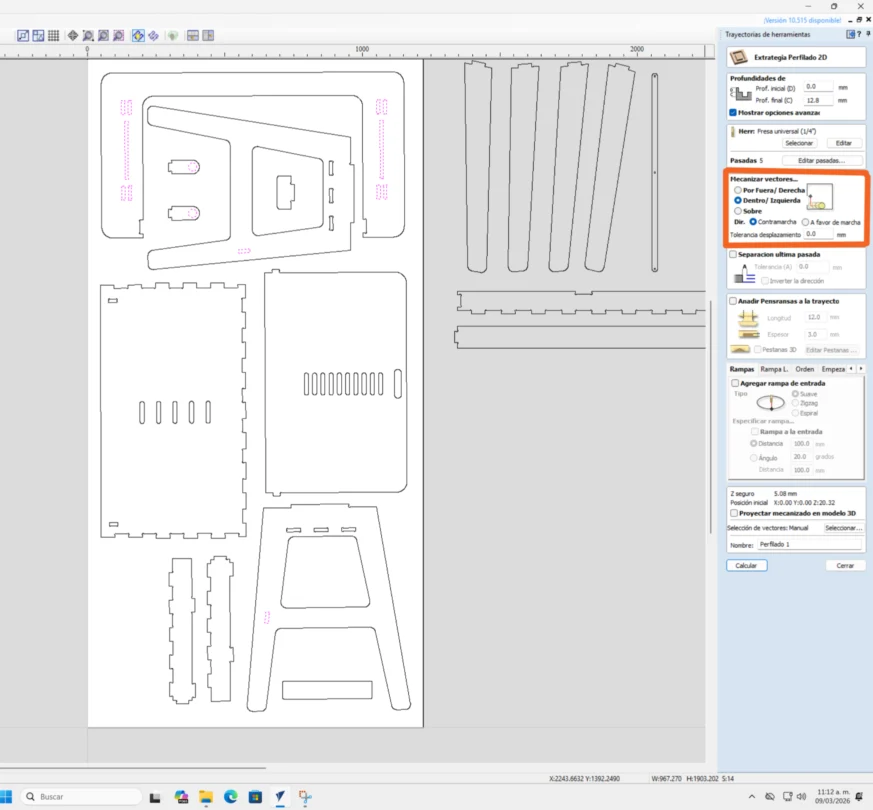Check Agregar rampa de entrada

(736, 383)
